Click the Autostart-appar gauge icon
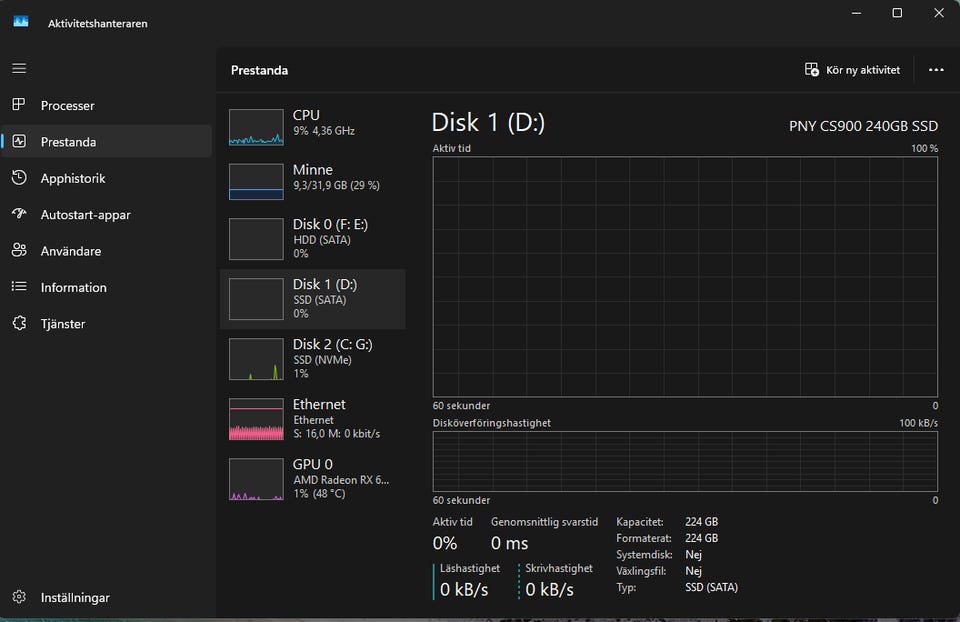Image resolution: width=960 pixels, height=622 pixels. coord(19,214)
